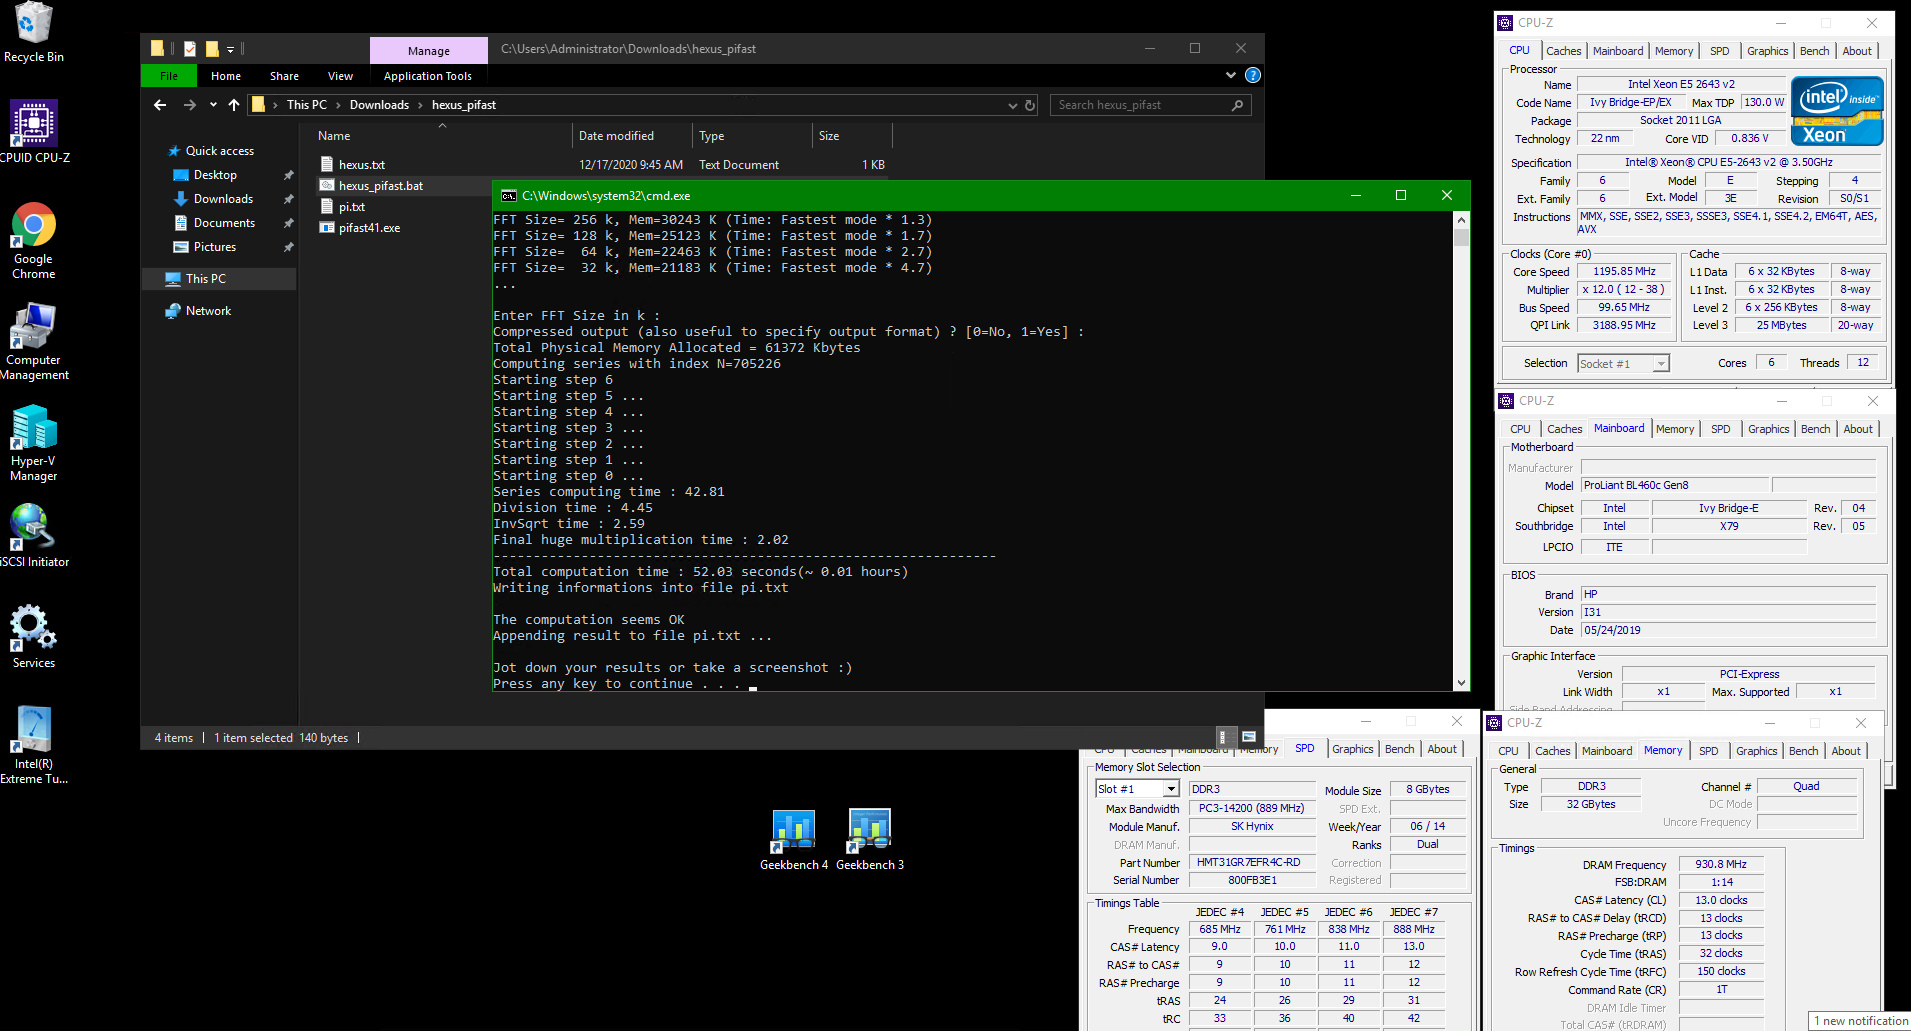The height and width of the screenshot is (1031, 1911).
Task: Sort files by Date modified column
Action: pyautogui.click(x=632, y=136)
